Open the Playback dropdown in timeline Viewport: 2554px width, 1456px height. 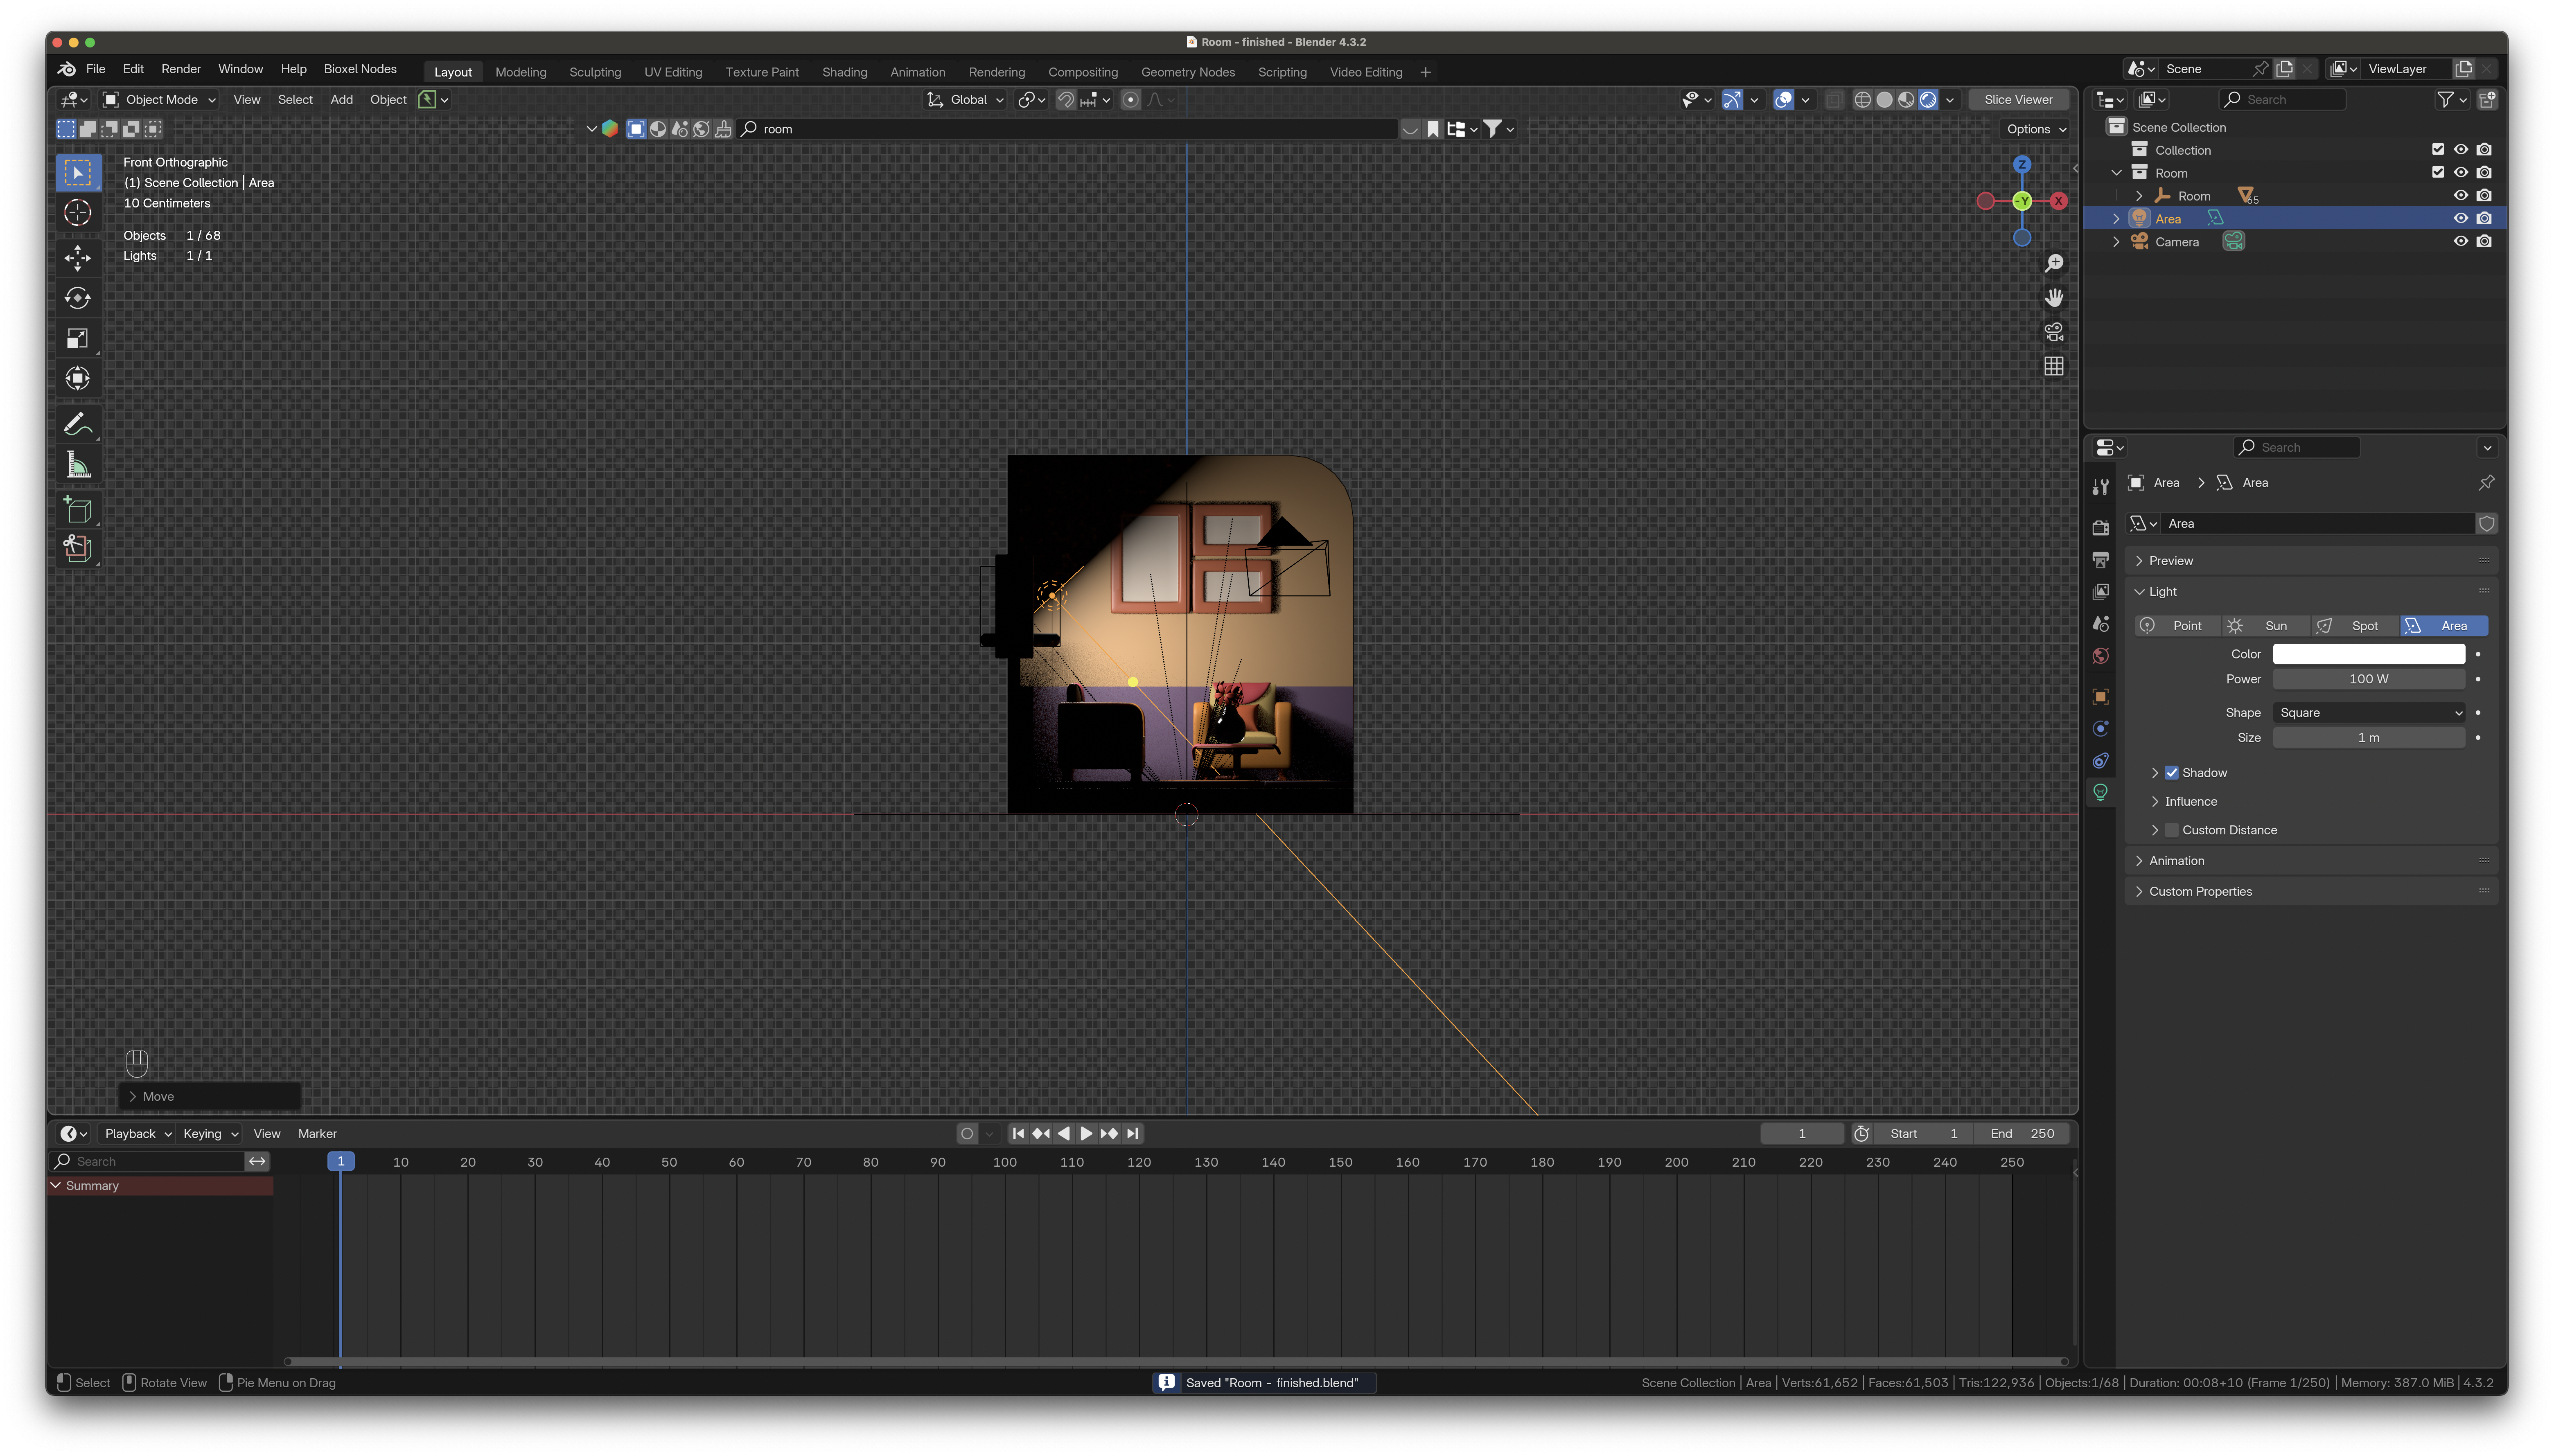pos(138,1134)
